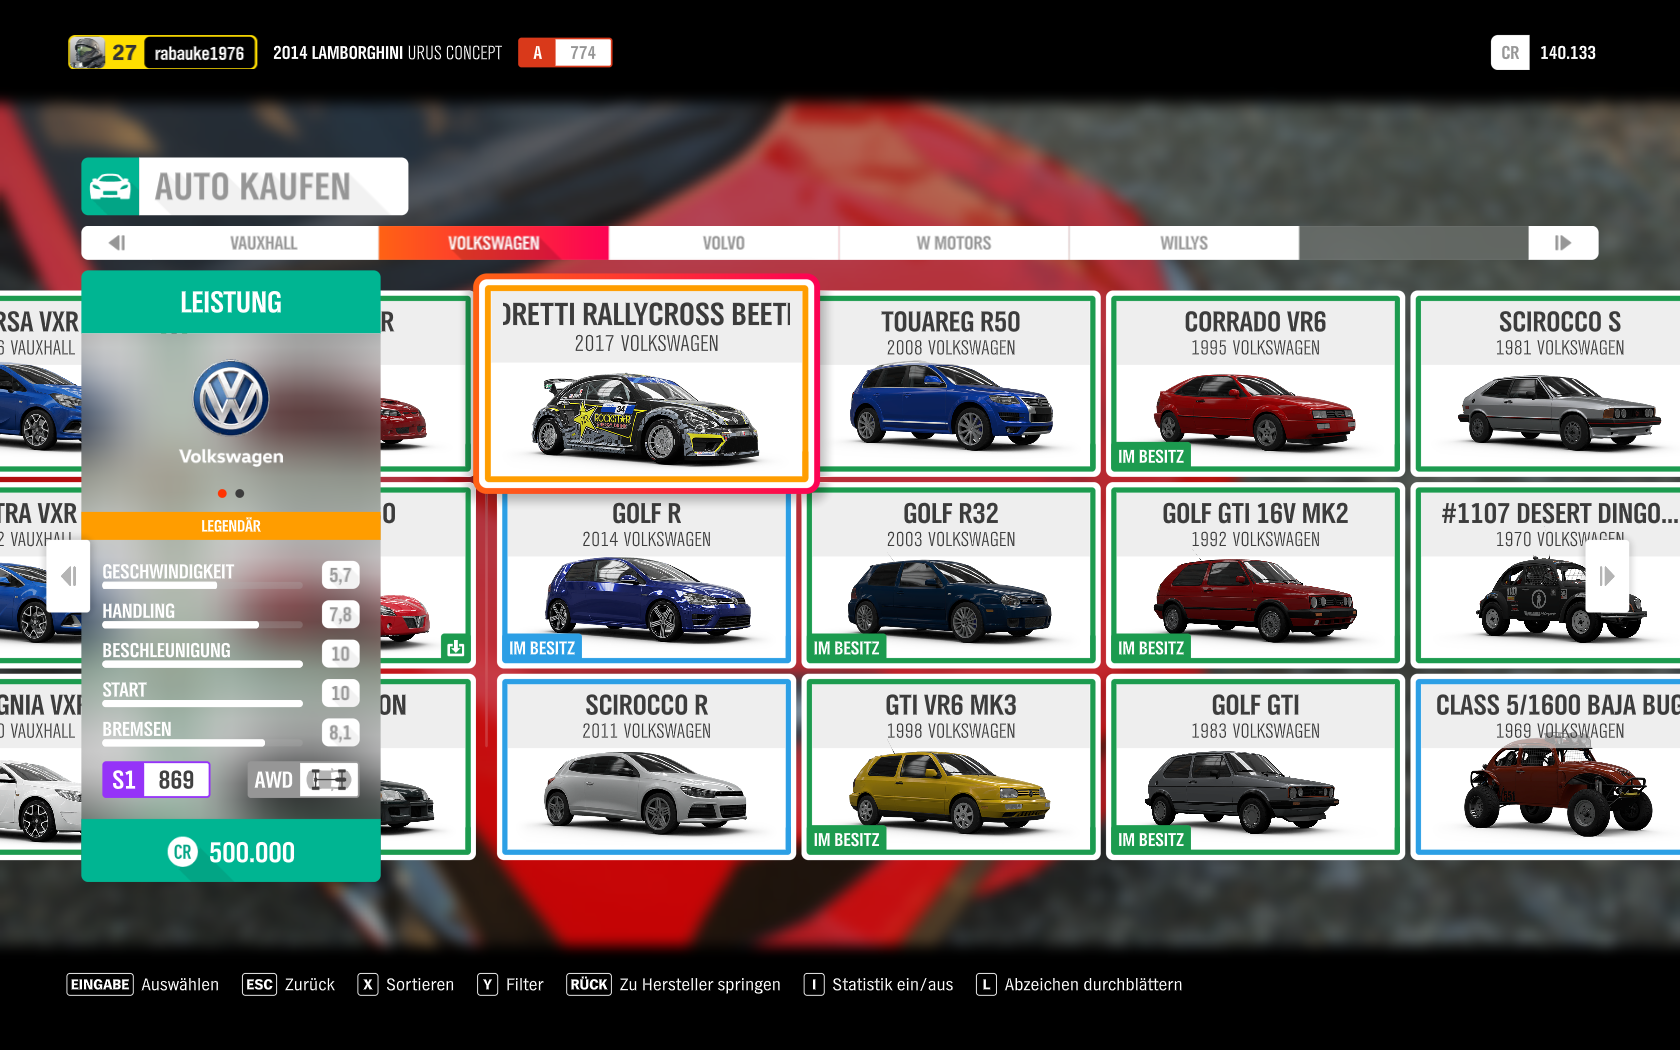Click the Volkswagen logo in Leistung panel
Image resolution: width=1680 pixels, height=1050 pixels.
pyautogui.click(x=231, y=398)
